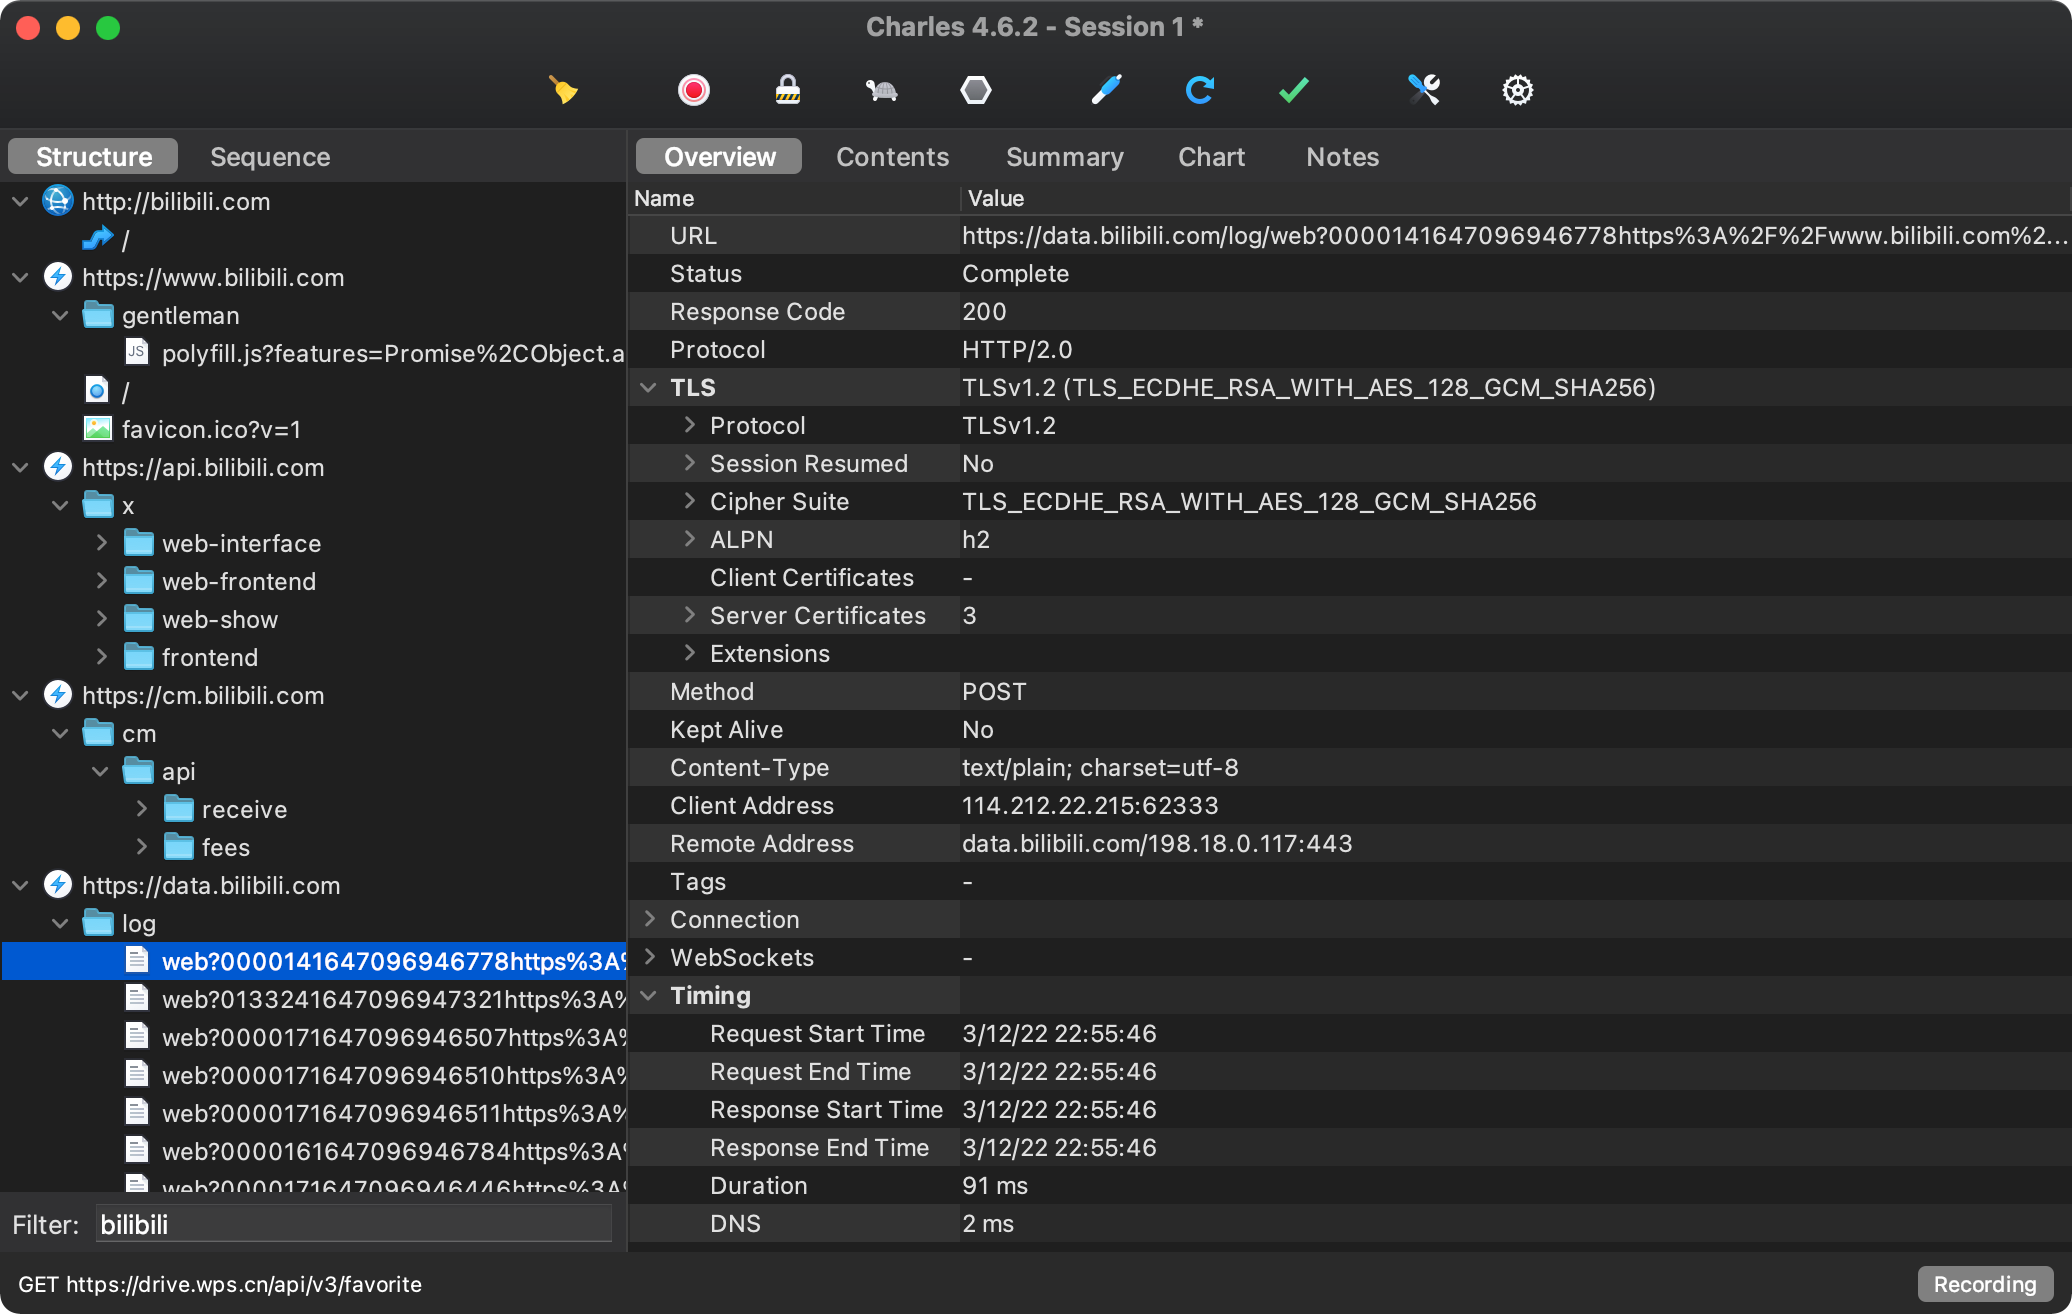The height and width of the screenshot is (1314, 2072).
Task: Click the image icon for favicon.ico
Action: 97,429
